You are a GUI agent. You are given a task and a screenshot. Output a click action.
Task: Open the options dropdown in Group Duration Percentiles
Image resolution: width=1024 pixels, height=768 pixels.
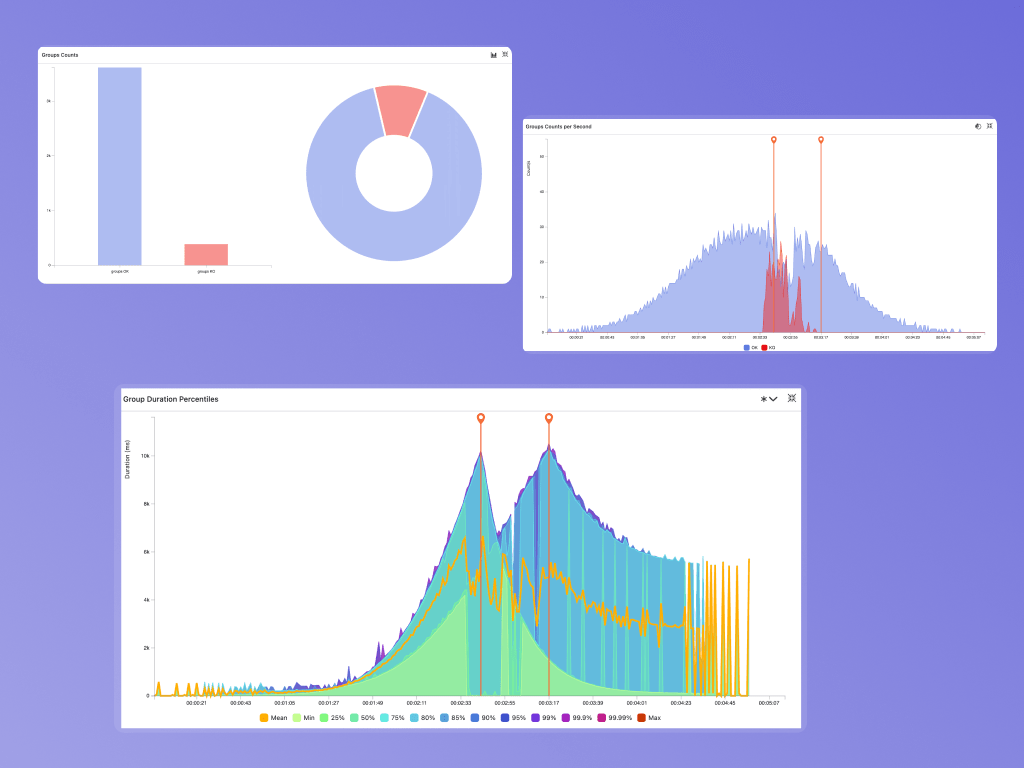(769, 399)
